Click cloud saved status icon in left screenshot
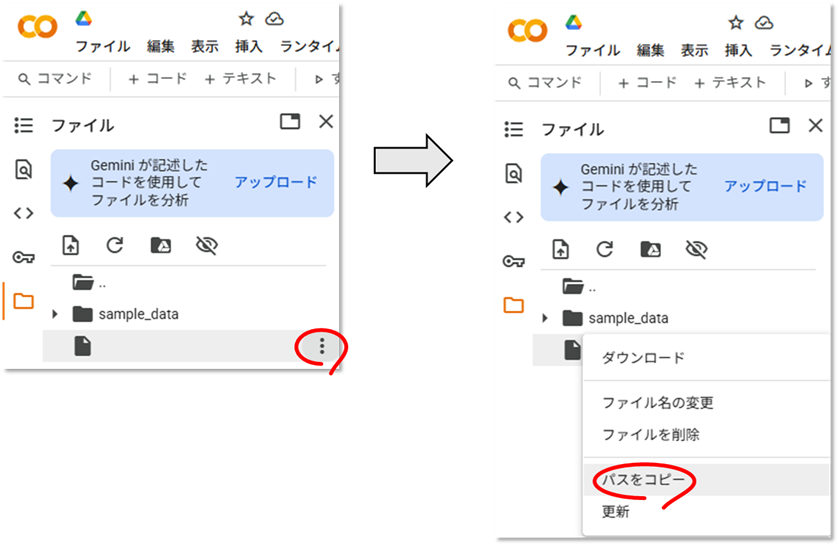Screen dimensions: 839x546 [274, 19]
